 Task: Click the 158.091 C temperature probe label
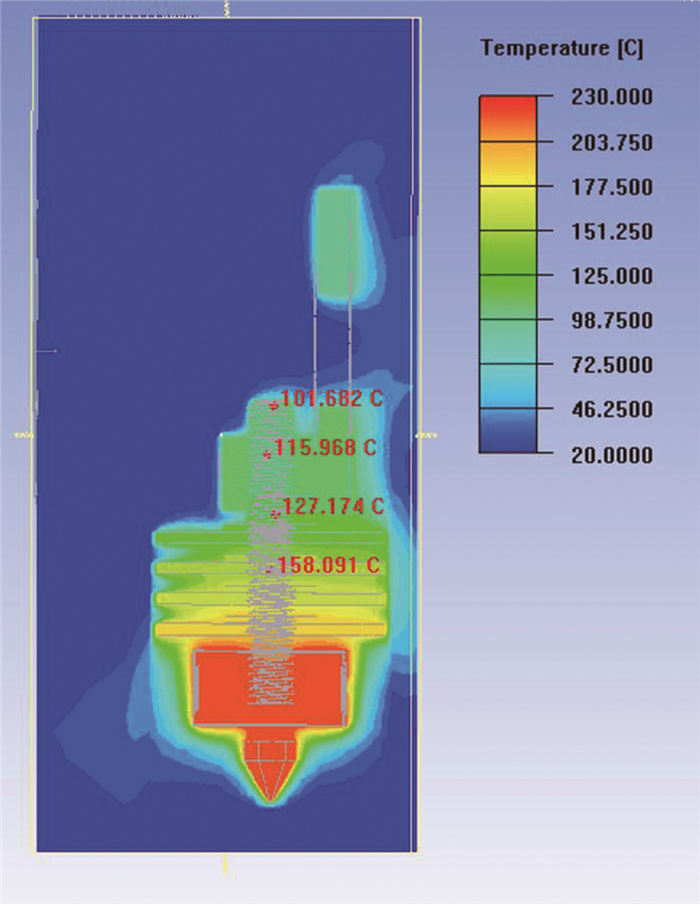329,564
